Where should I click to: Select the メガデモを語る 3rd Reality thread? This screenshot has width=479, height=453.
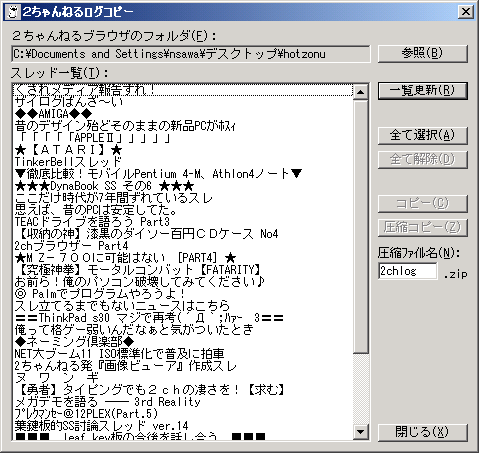click(x=107, y=402)
